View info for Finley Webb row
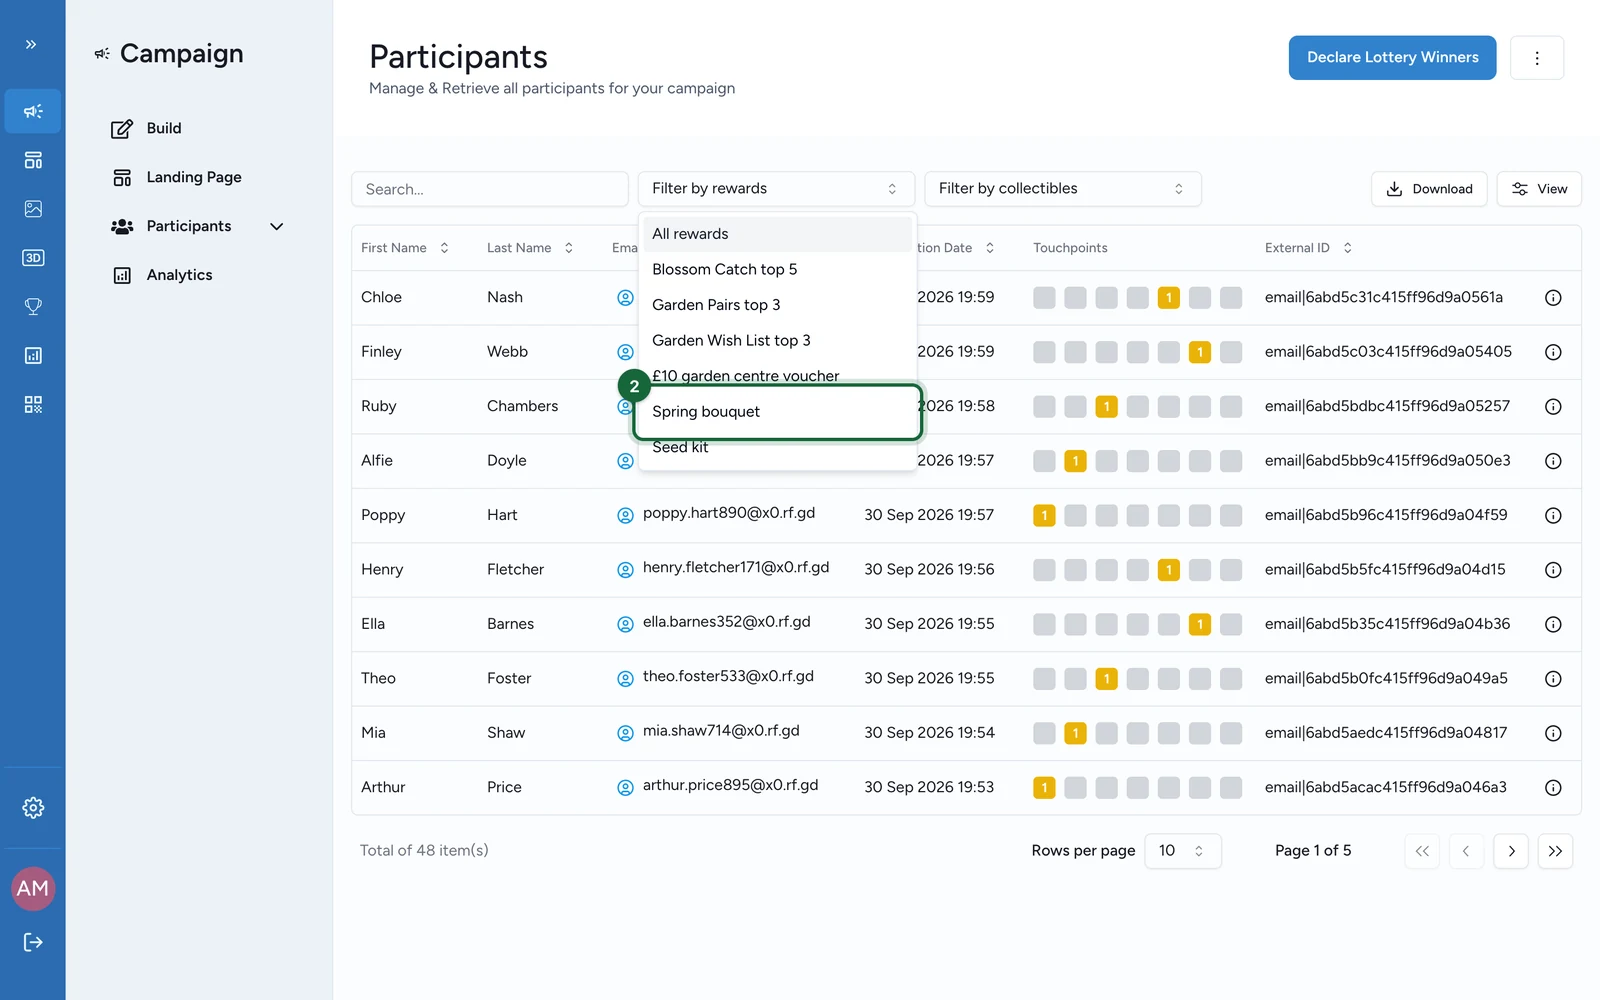 [x=1553, y=352]
